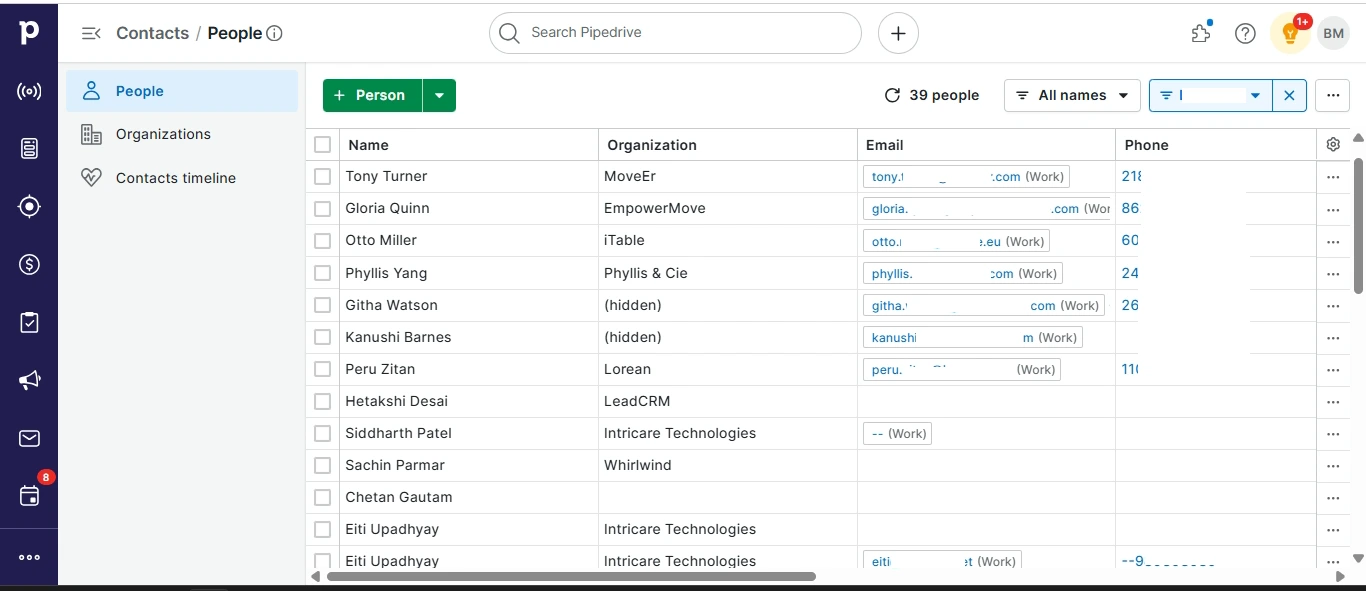Open row actions for Otto Miller
The width and height of the screenshot is (1366, 591).
point(1333,241)
